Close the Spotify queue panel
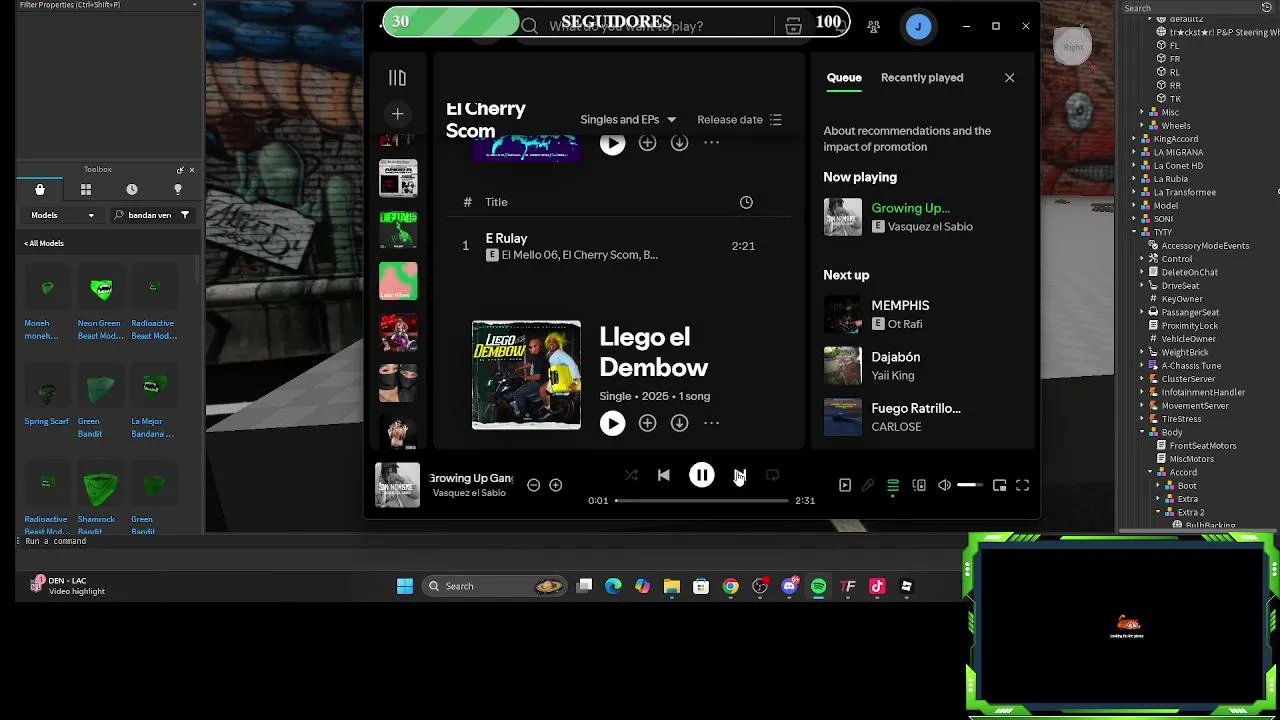1280x720 pixels. coord(1009,77)
